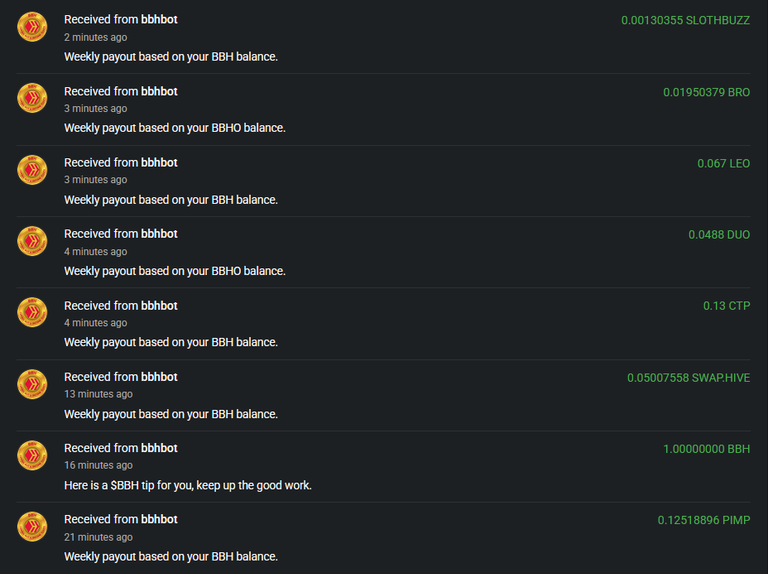This screenshot has width=768, height=574.
Task: Click the 0.0488 DUO amount
Action: tap(719, 235)
